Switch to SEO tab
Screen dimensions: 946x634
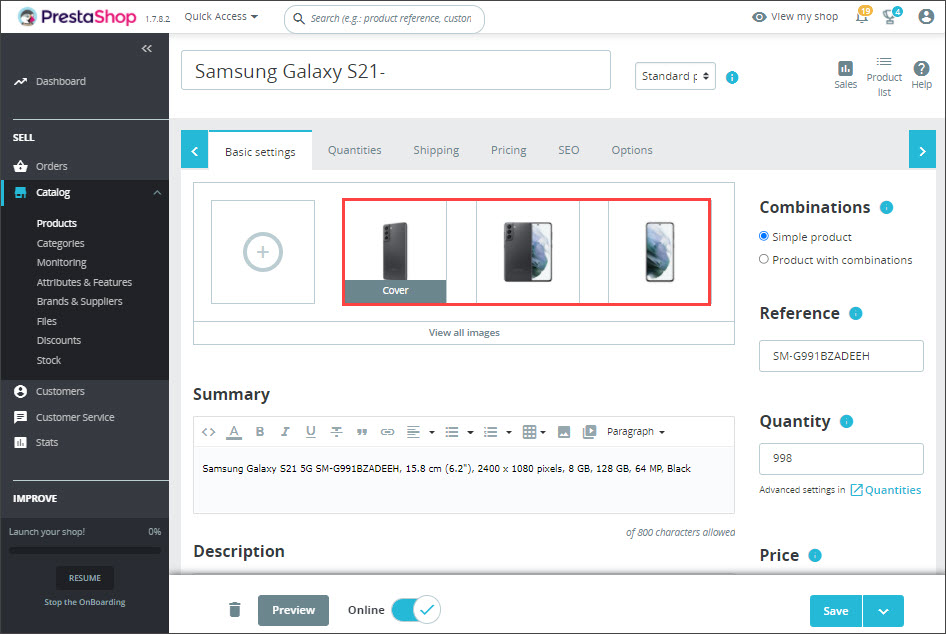pyautogui.click(x=568, y=150)
